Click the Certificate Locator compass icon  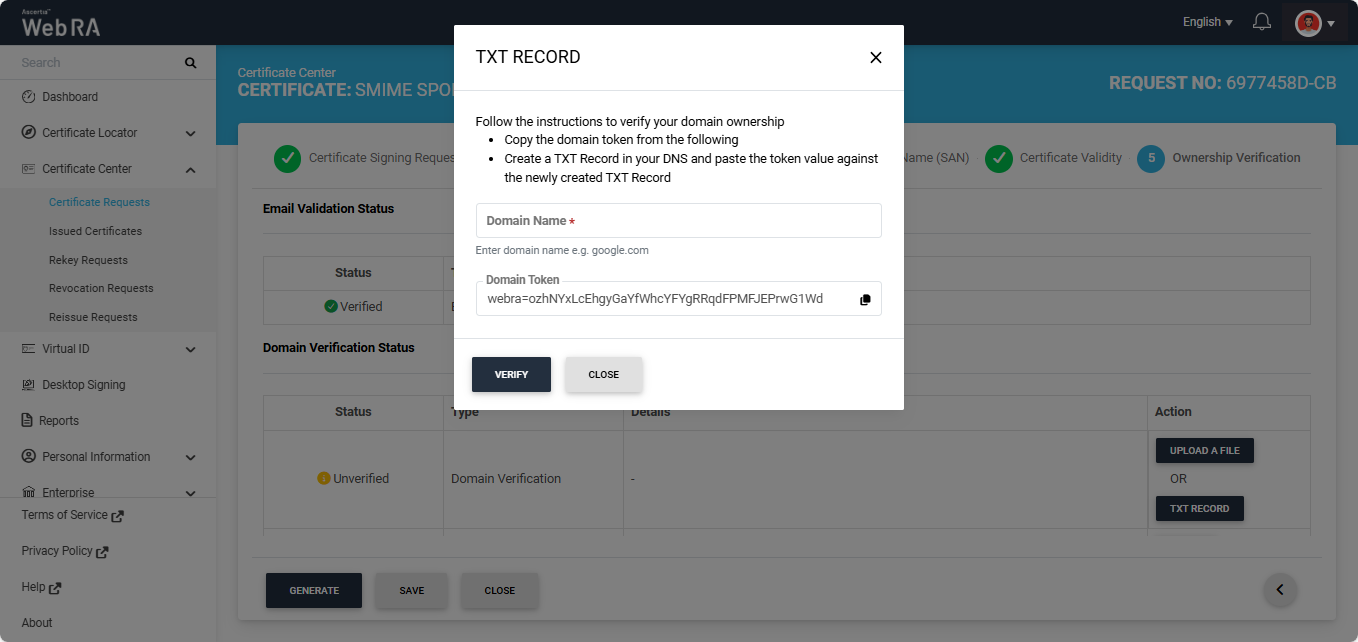coord(28,133)
